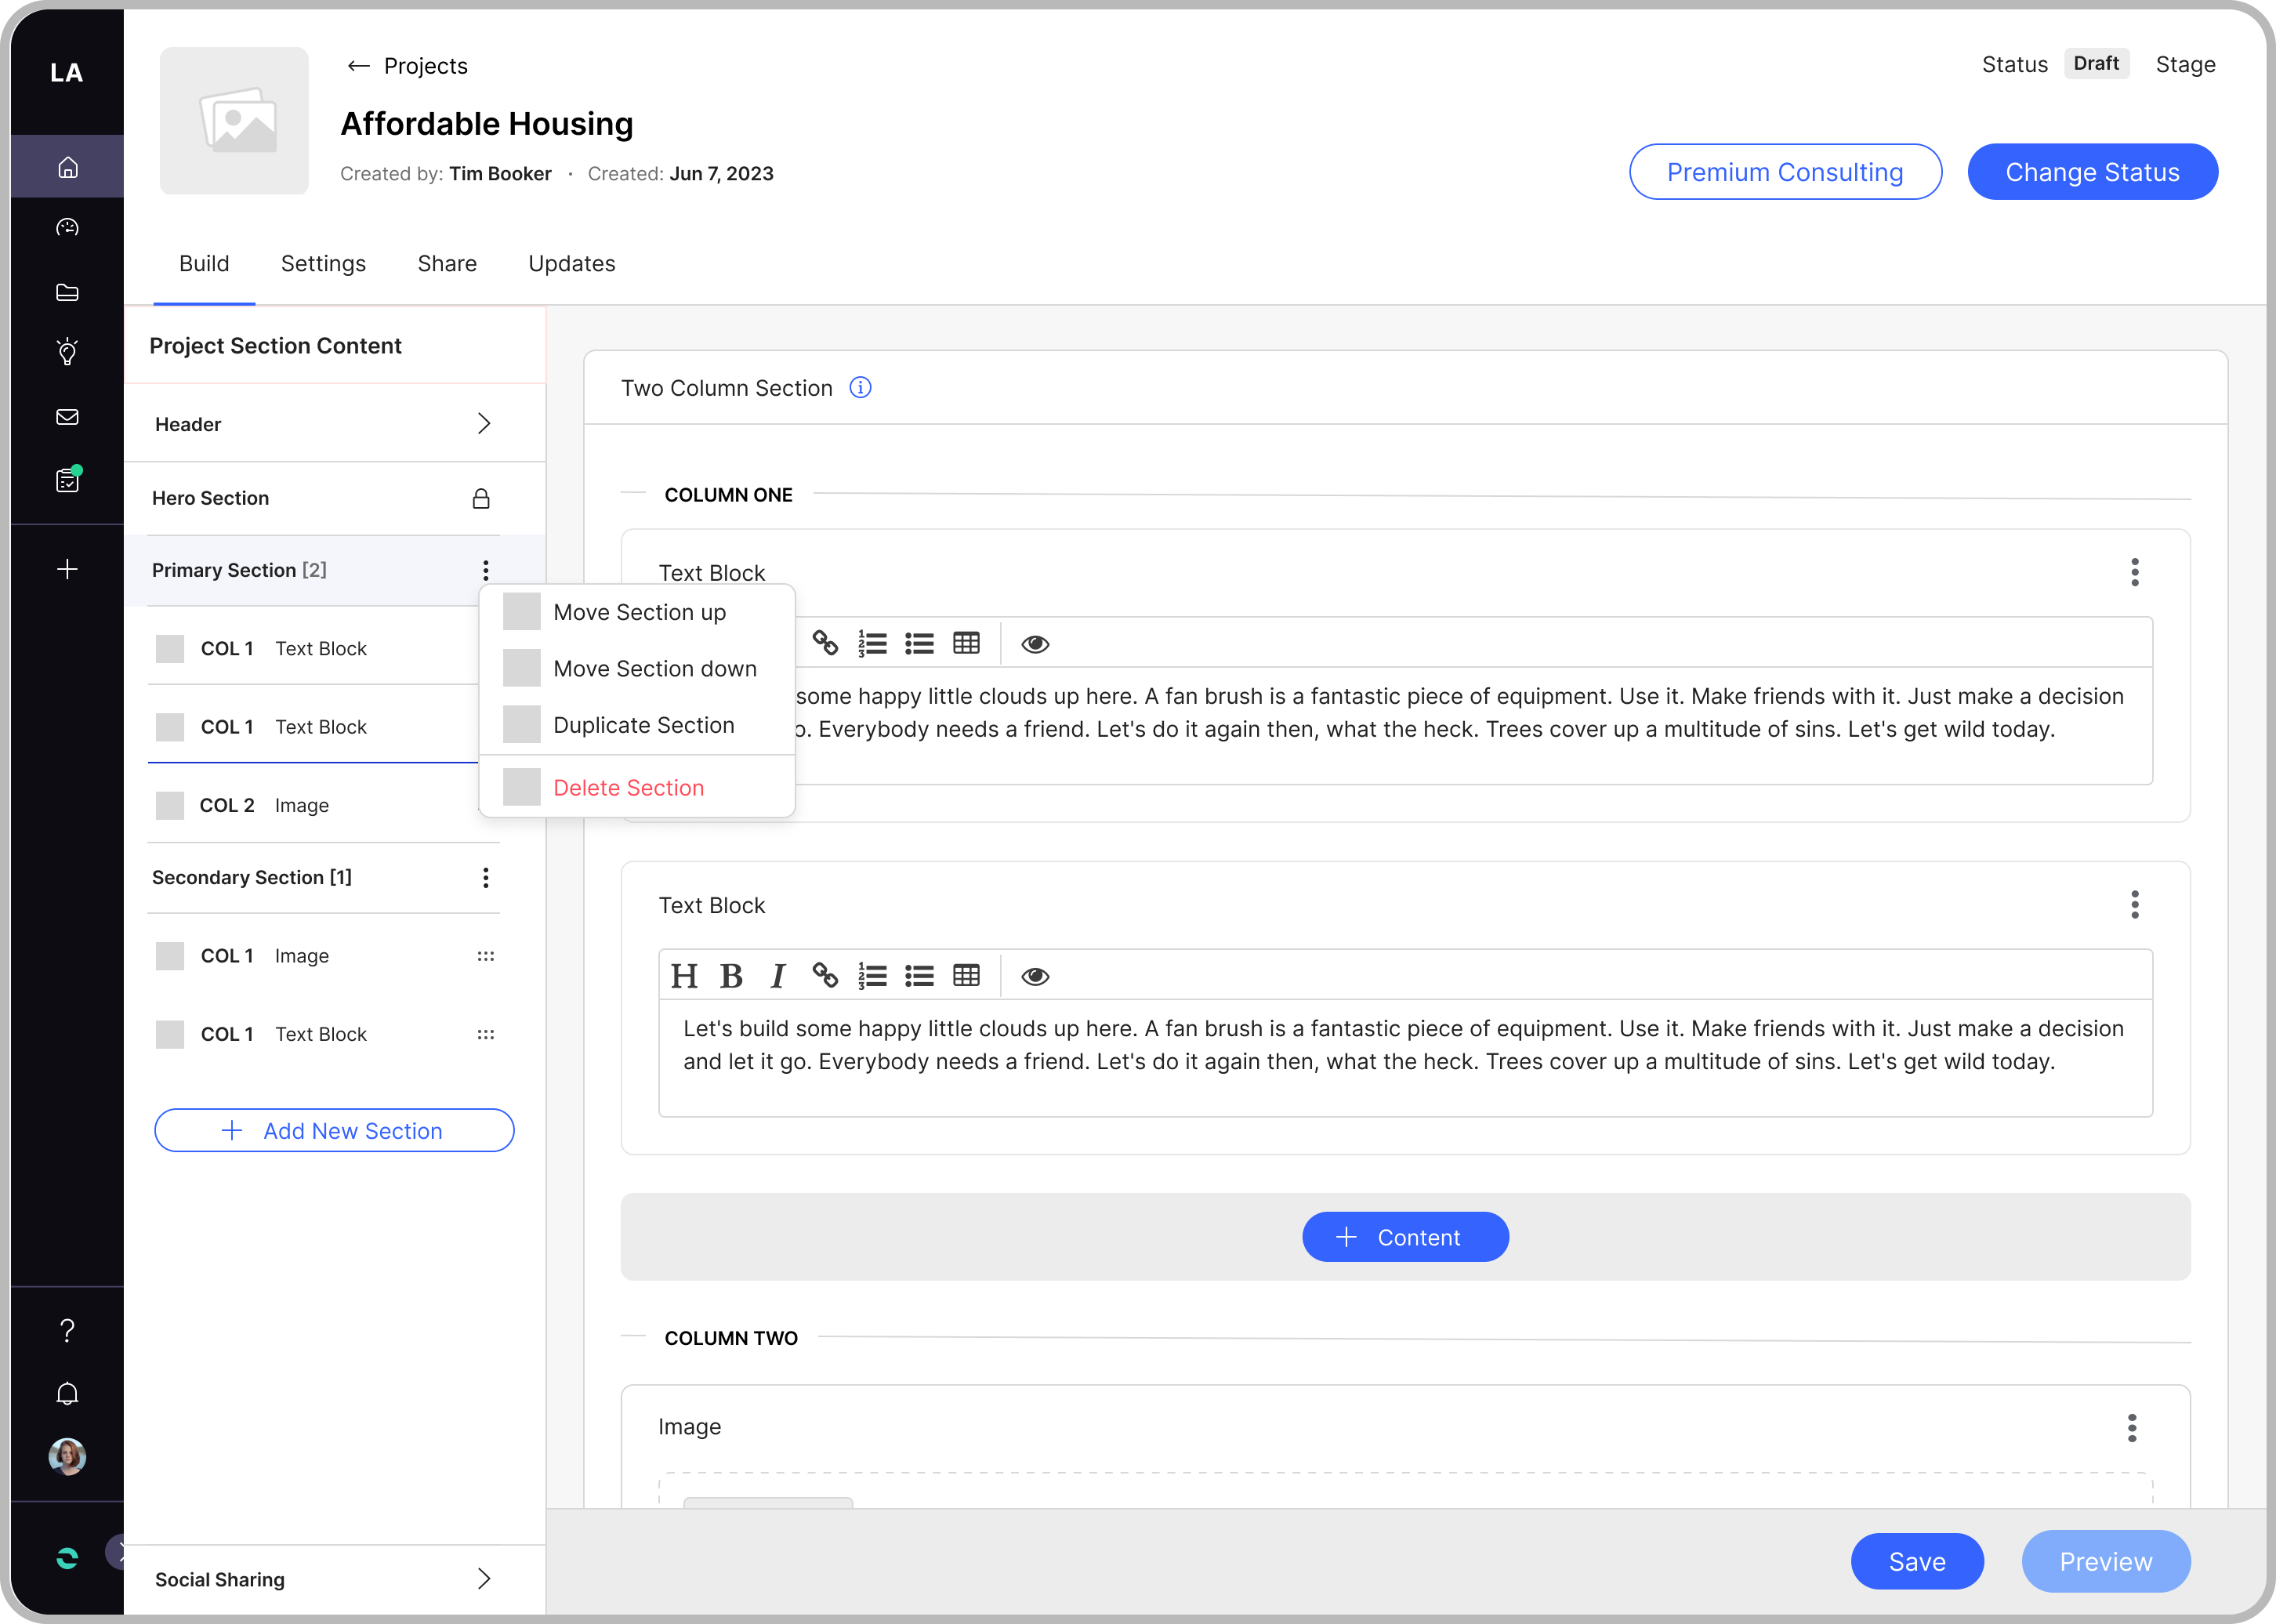
Task: Insert numbered list in first Text Block toolbar
Action: (872, 644)
